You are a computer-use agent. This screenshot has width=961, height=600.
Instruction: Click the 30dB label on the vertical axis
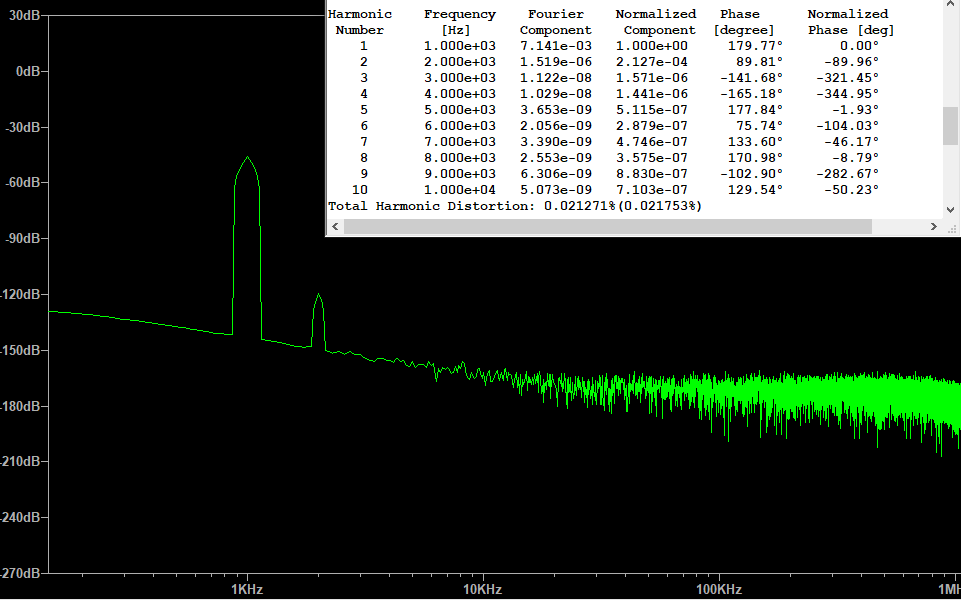25,15
